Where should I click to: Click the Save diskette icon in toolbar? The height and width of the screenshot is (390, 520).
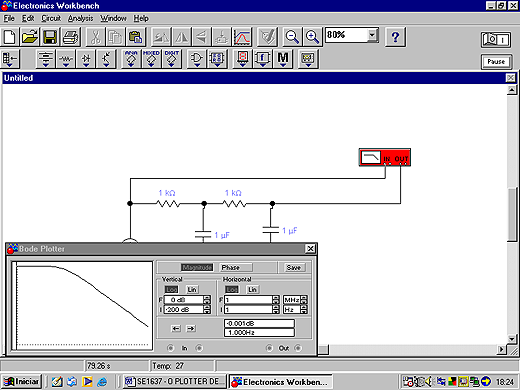[50, 37]
